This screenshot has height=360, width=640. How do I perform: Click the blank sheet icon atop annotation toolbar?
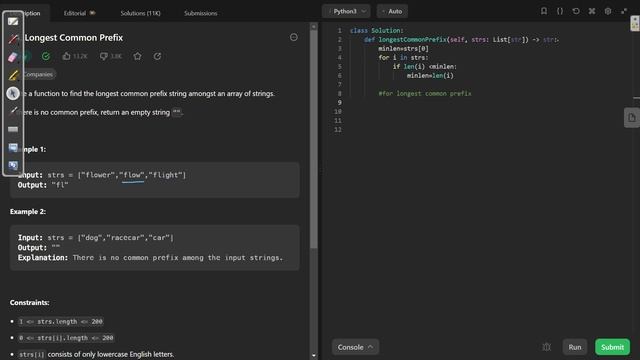[x=13, y=21]
